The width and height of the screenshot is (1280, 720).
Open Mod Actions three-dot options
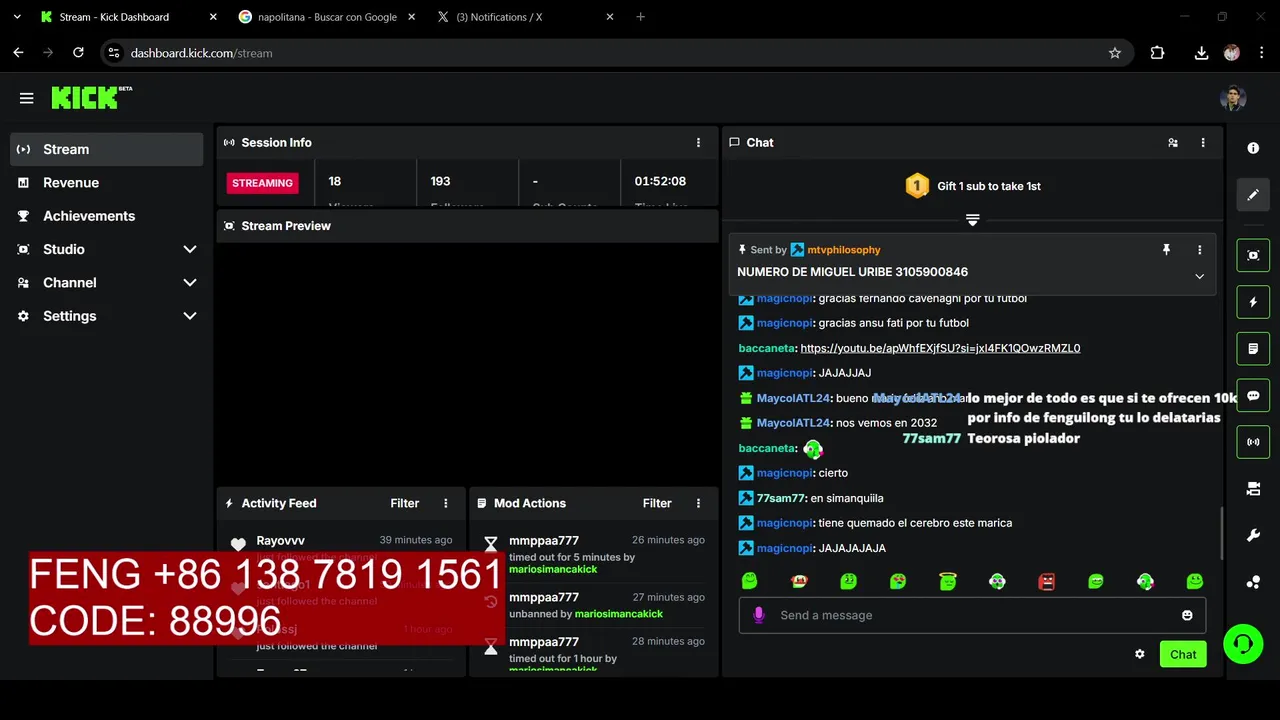(698, 503)
